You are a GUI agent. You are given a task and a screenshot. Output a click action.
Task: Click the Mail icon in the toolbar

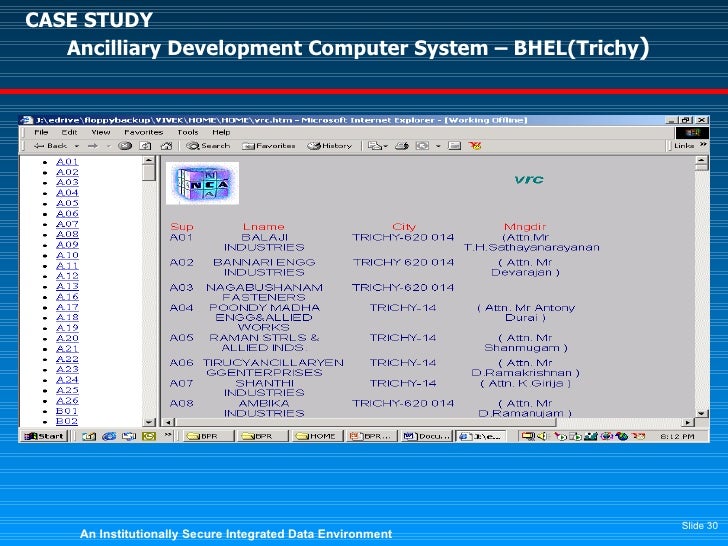click(375, 146)
